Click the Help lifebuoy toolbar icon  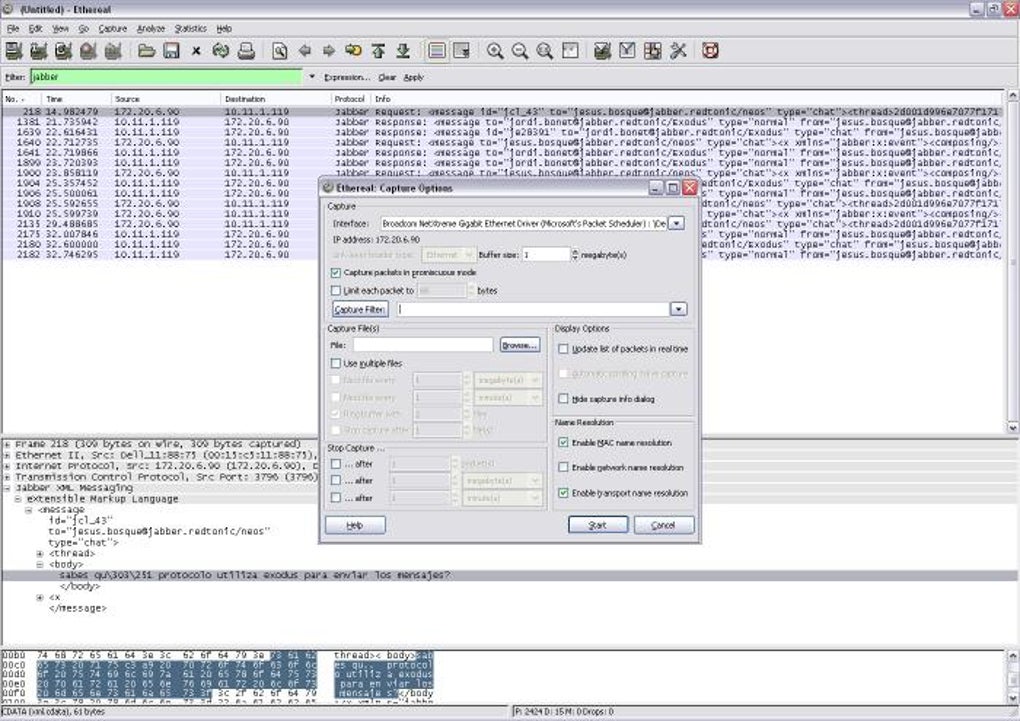(710, 51)
